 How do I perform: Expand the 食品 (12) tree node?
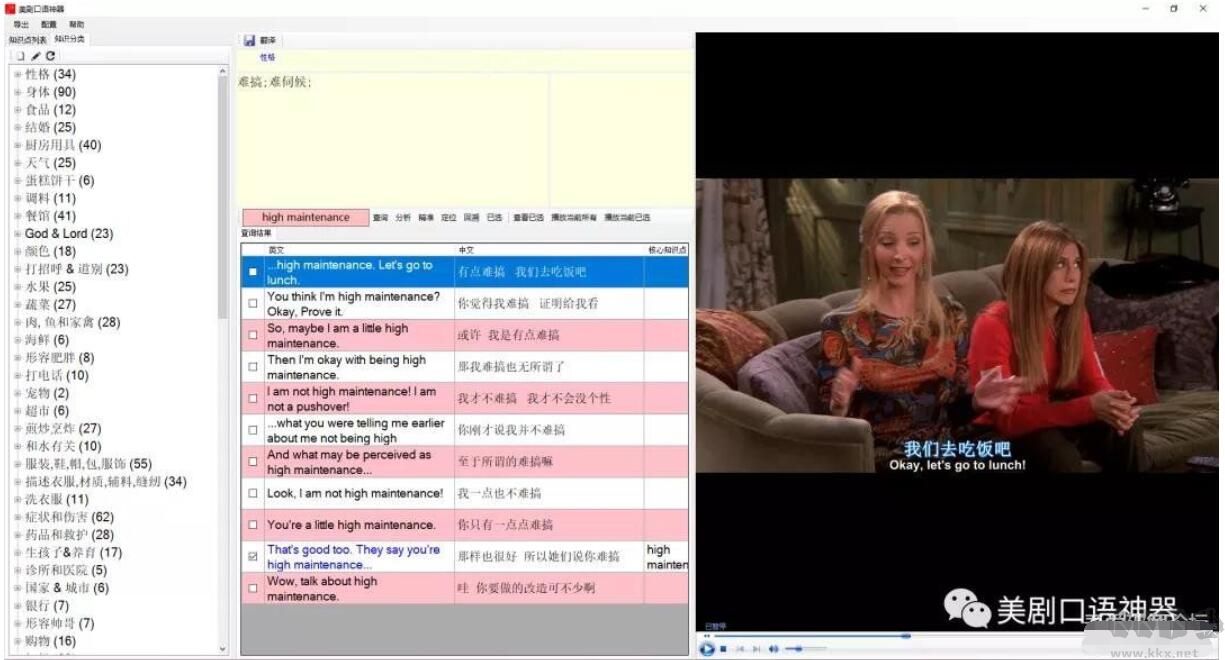point(18,110)
